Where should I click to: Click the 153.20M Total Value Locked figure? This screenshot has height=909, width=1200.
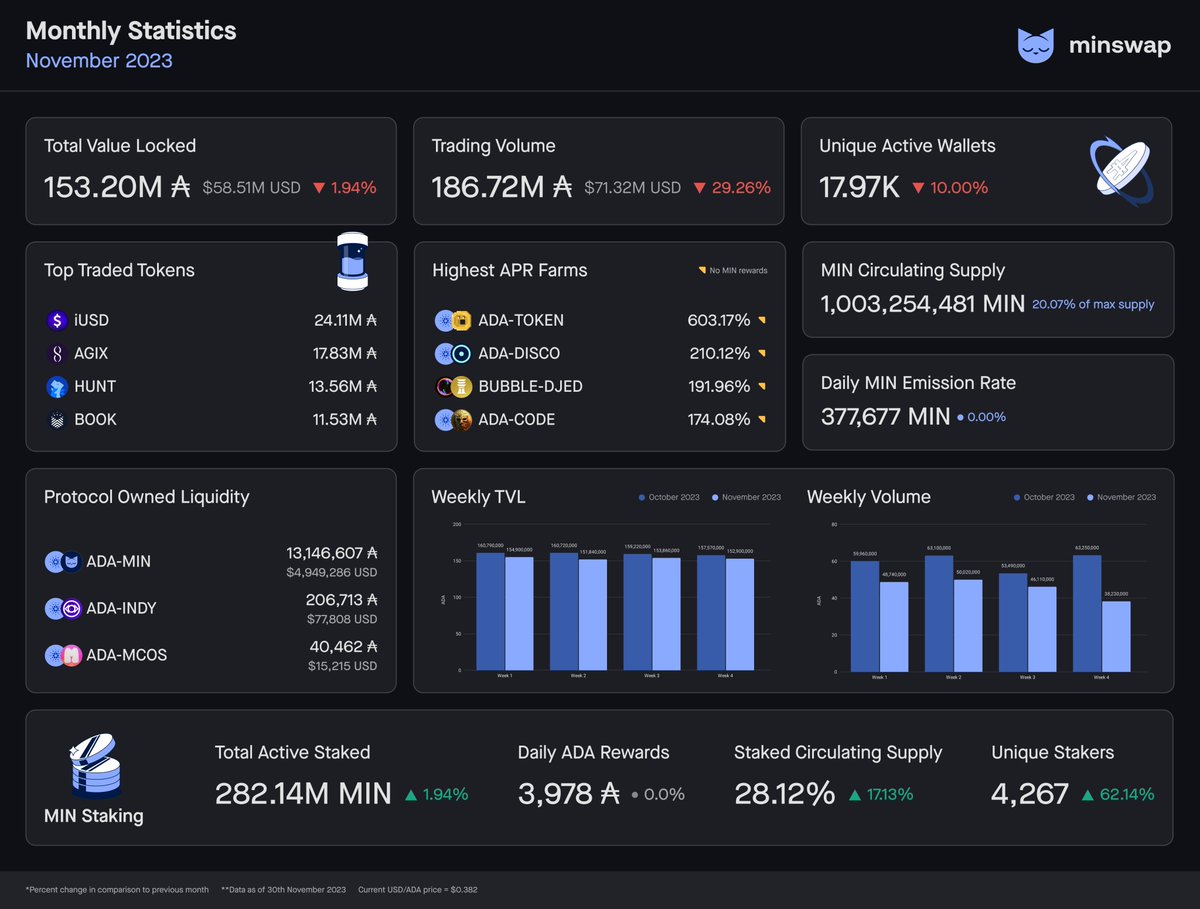click(117, 187)
